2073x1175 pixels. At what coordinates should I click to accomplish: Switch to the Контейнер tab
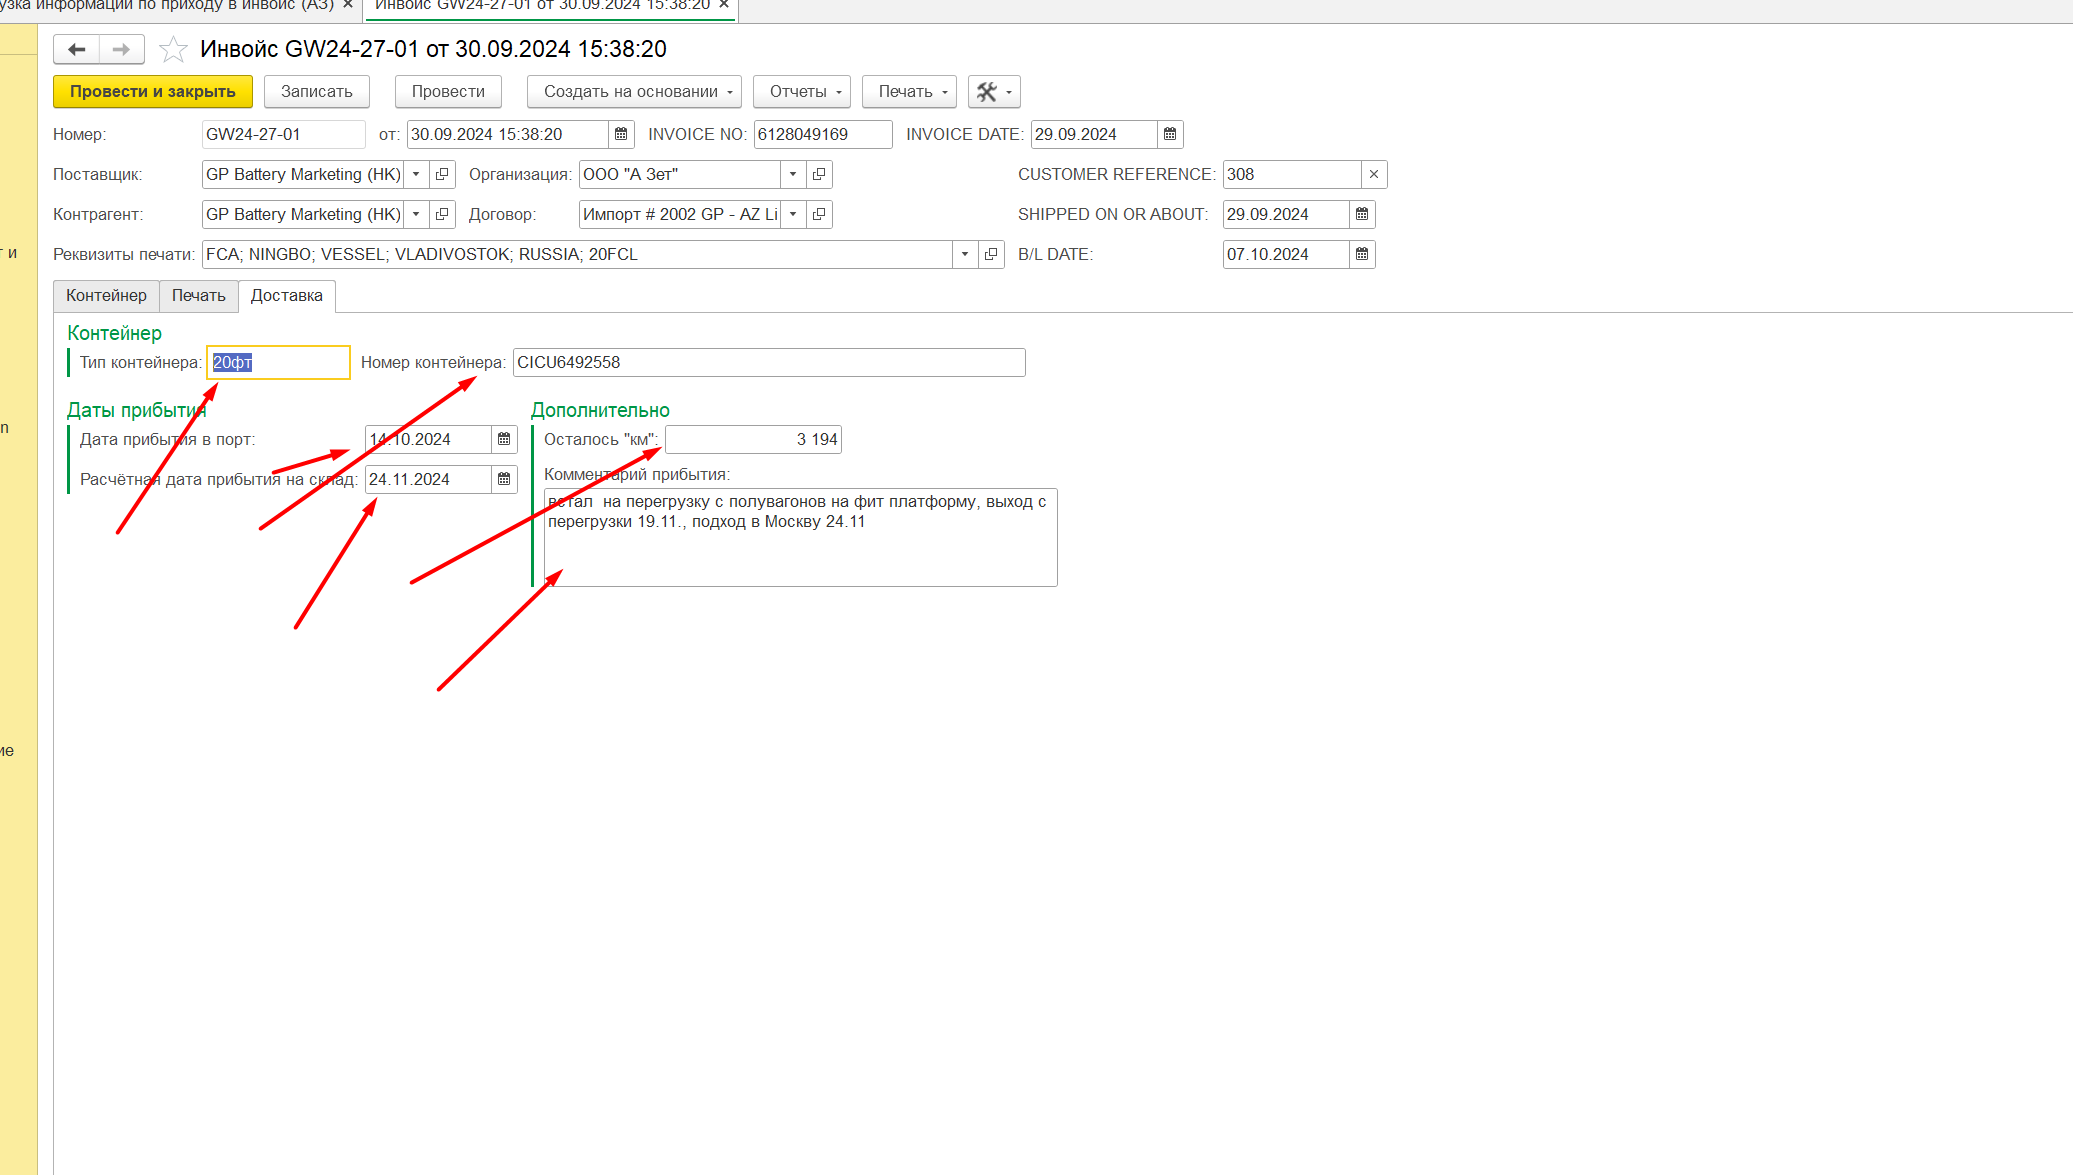pyautogui.click(x=106, y=296)
